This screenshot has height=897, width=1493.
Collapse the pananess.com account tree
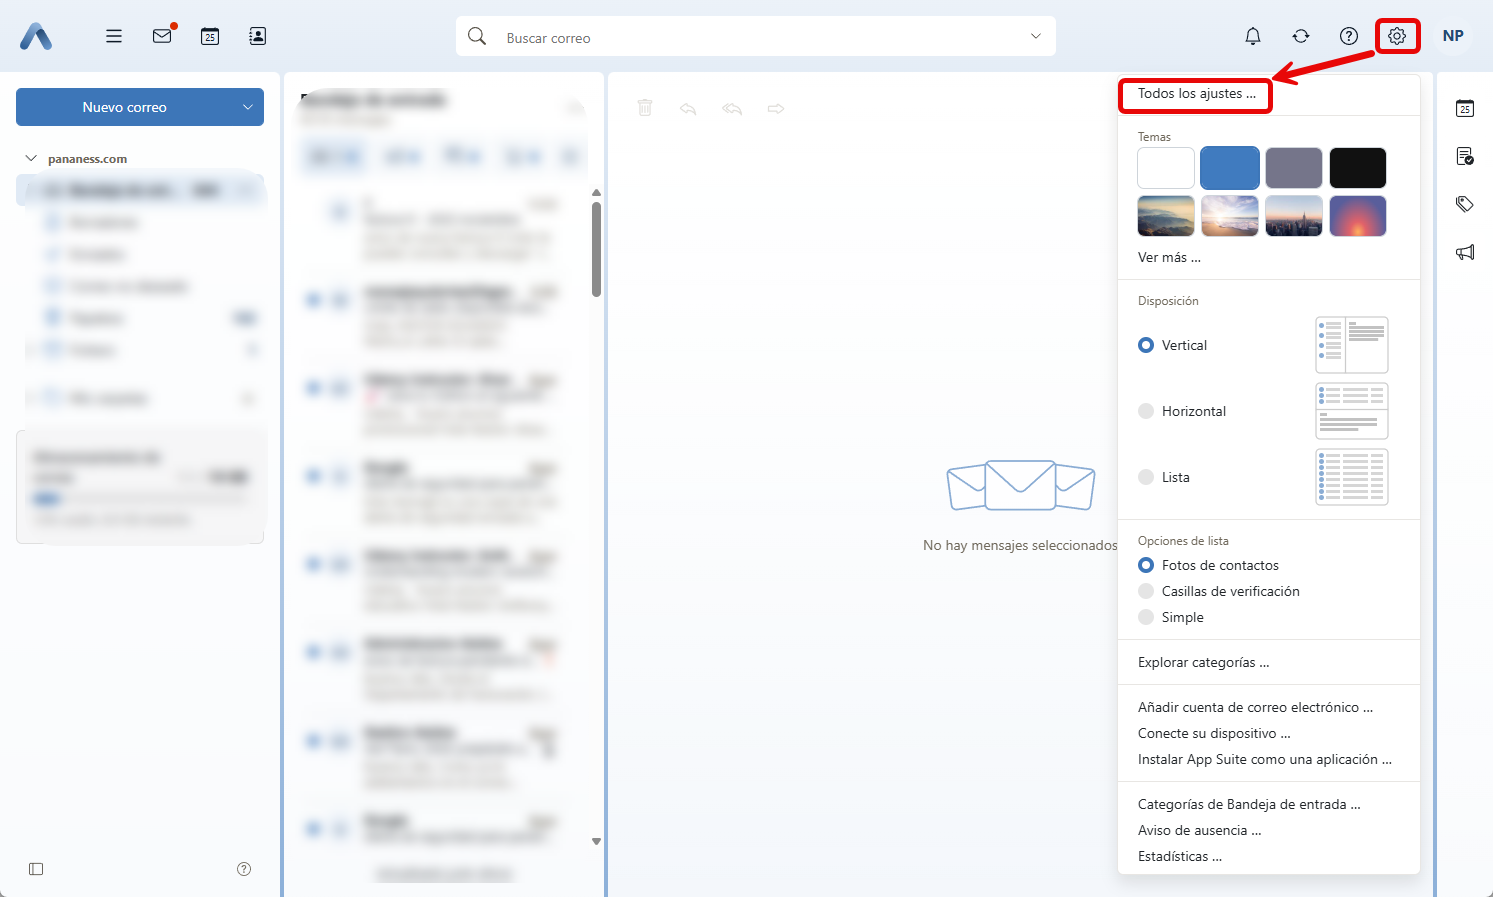point(31,158)
